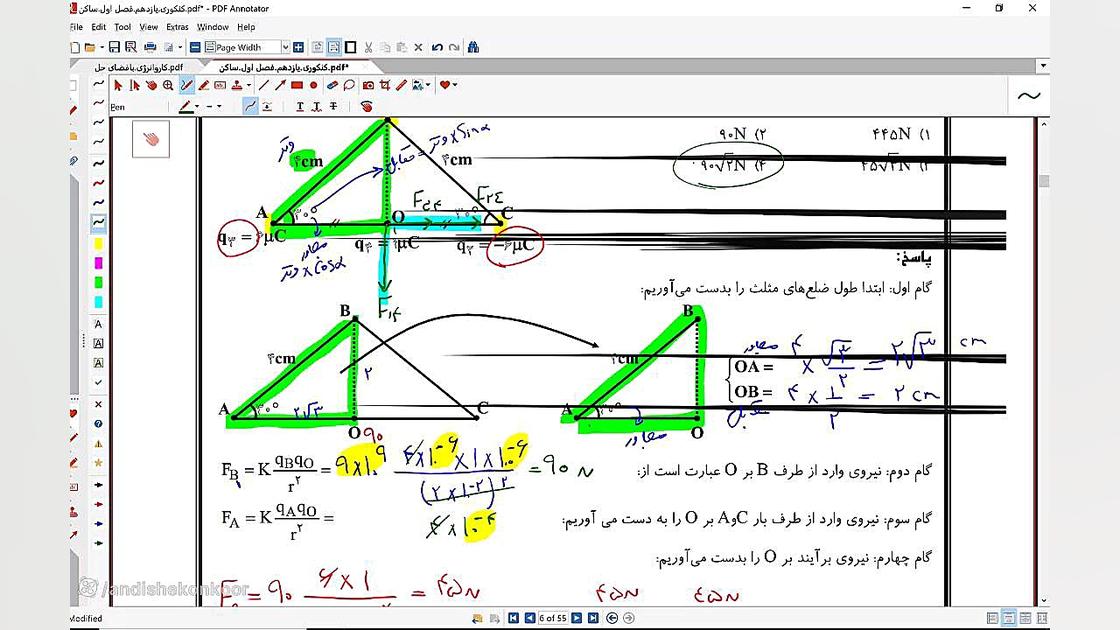The image size is (1120, 630).
Task: Open the Tool menu
Action: pos(123,27)
